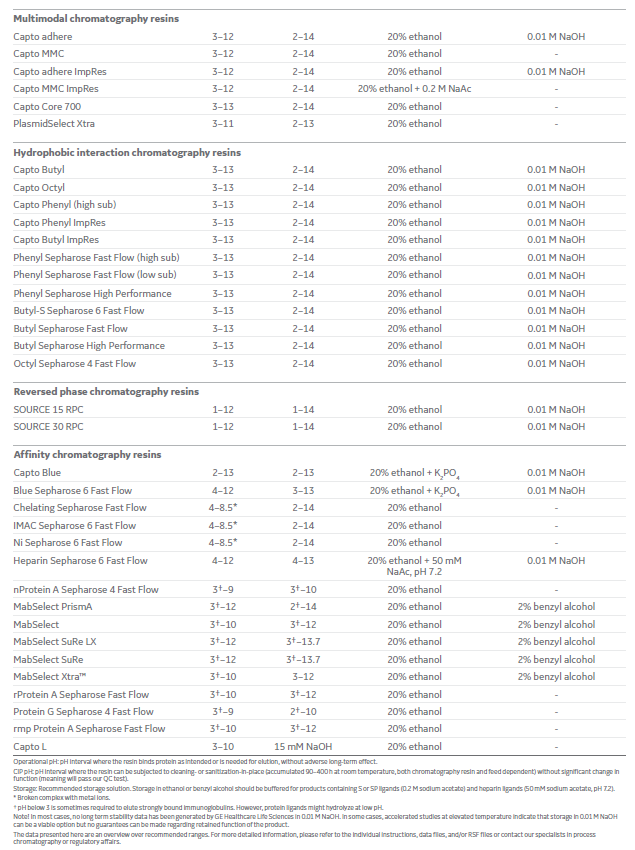635x850 pixels.
Task: Select 'Capto Butyl ImpRes' row name
Action: click(x=56, y=240)
